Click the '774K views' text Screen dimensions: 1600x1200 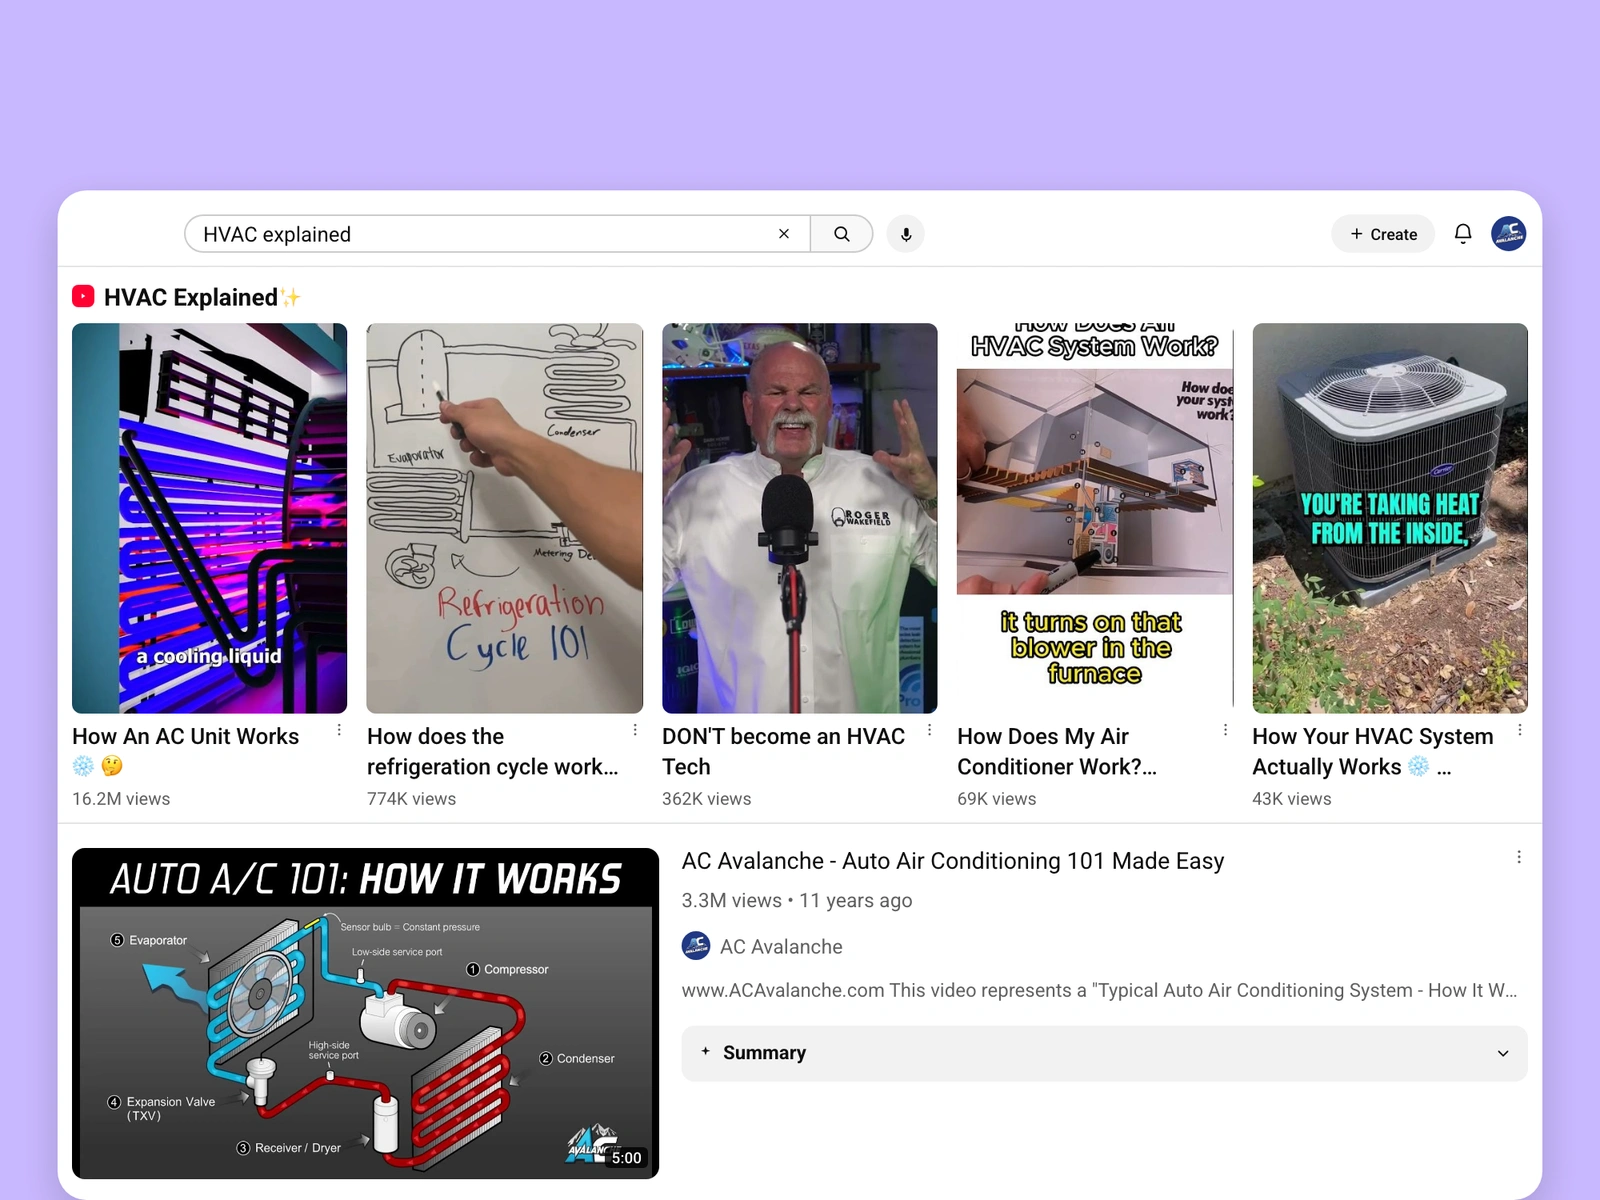[x=411, y=799]
